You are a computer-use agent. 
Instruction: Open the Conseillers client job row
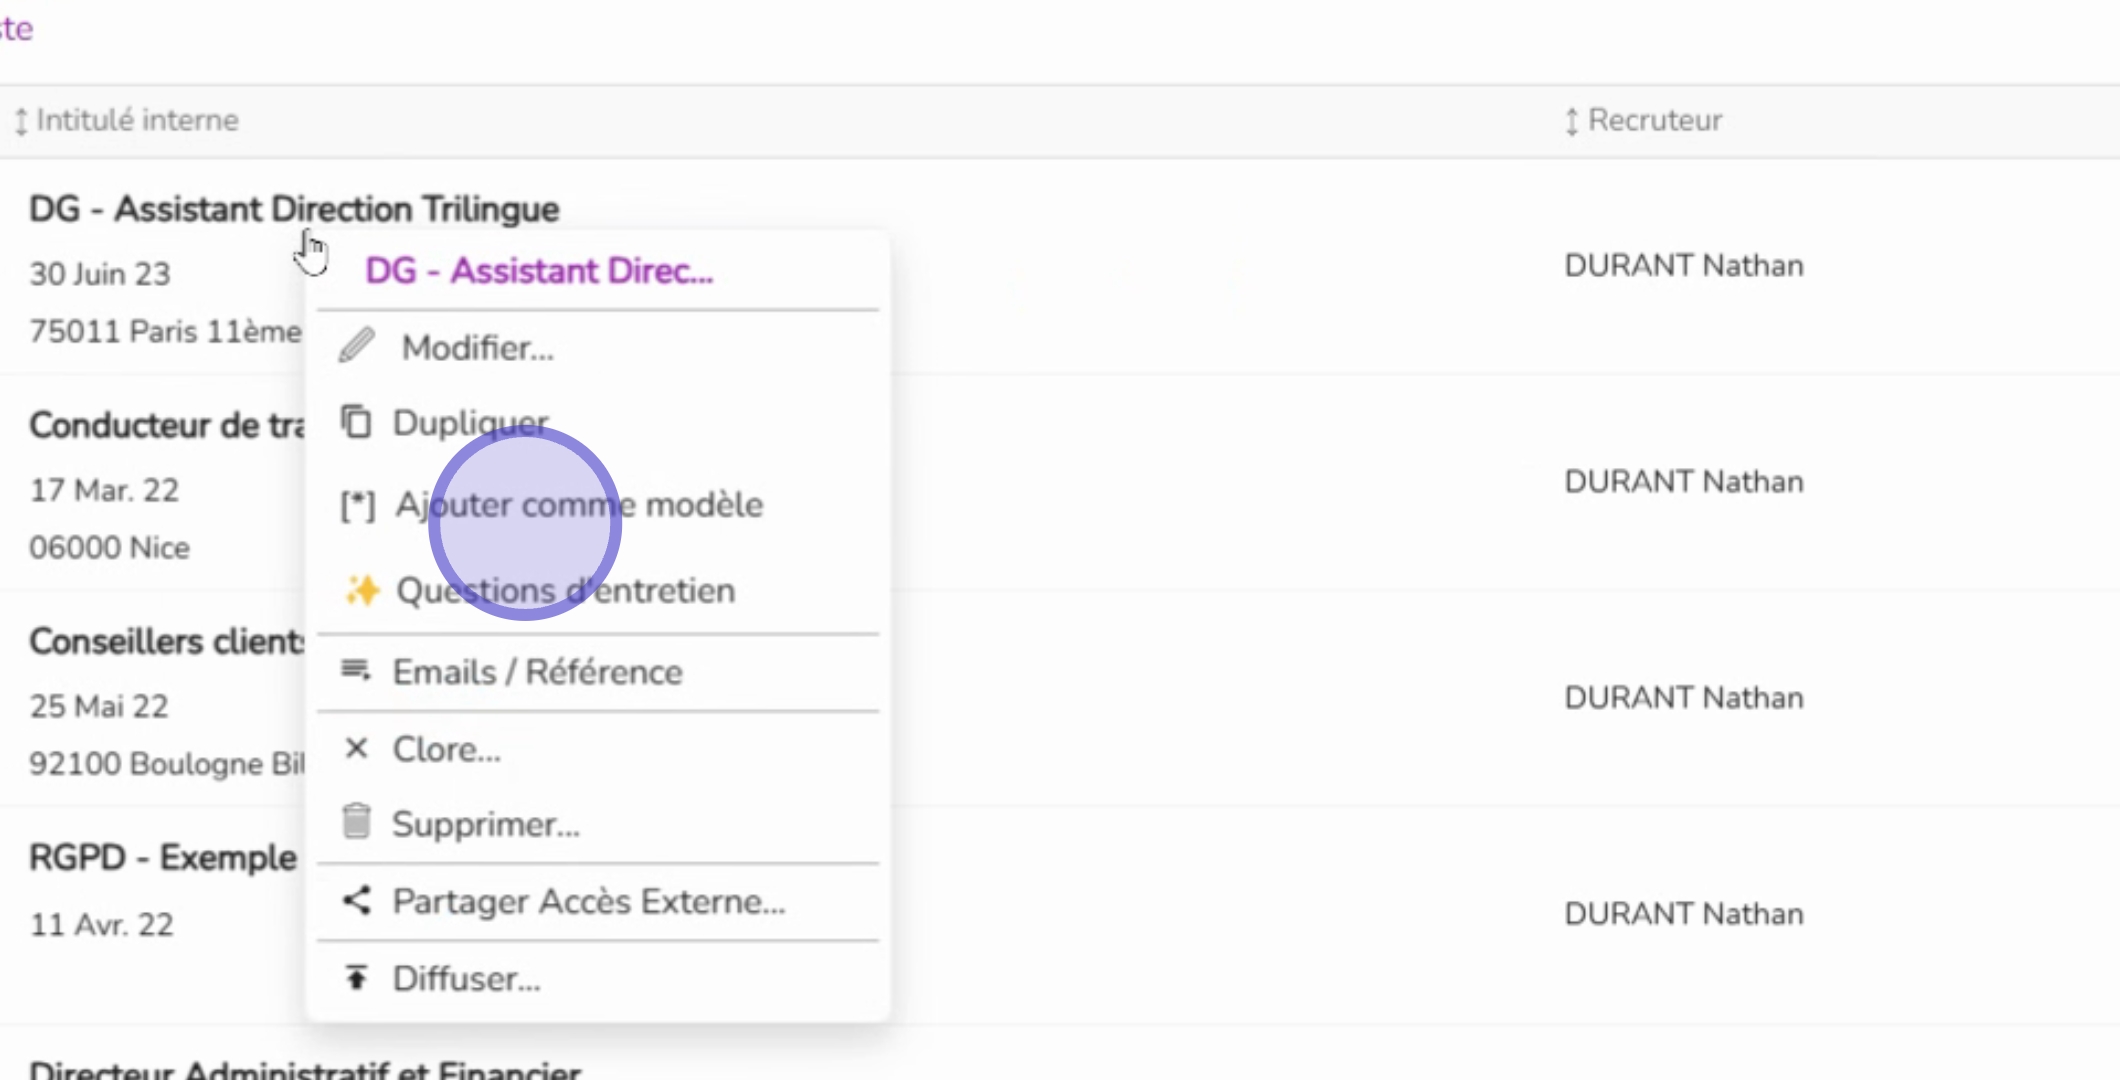coord(167,641)
